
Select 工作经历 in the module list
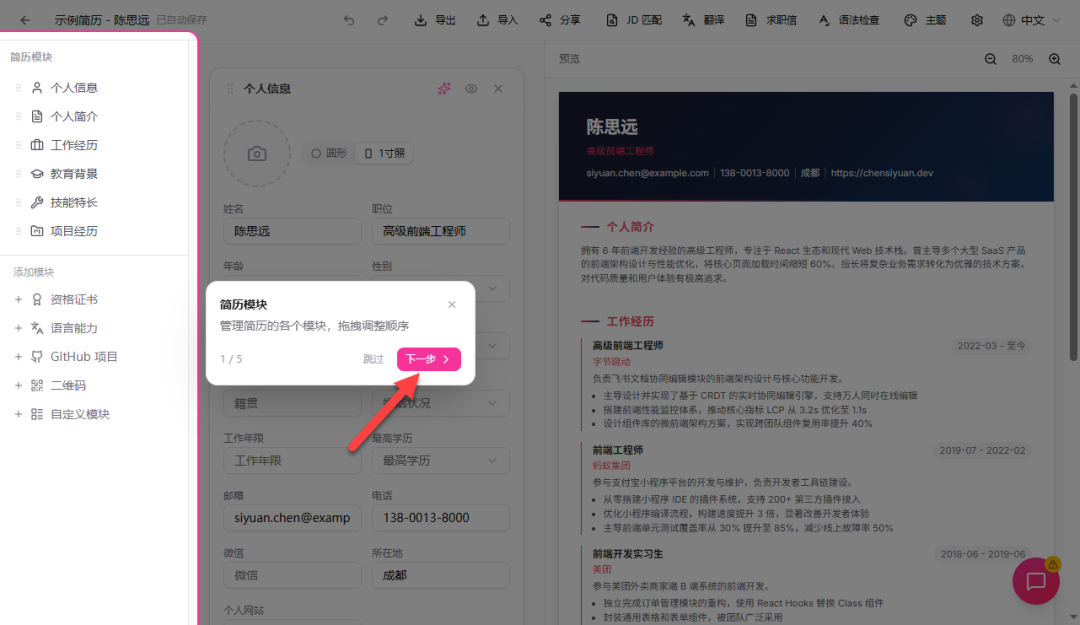click(x=74, y=145)
